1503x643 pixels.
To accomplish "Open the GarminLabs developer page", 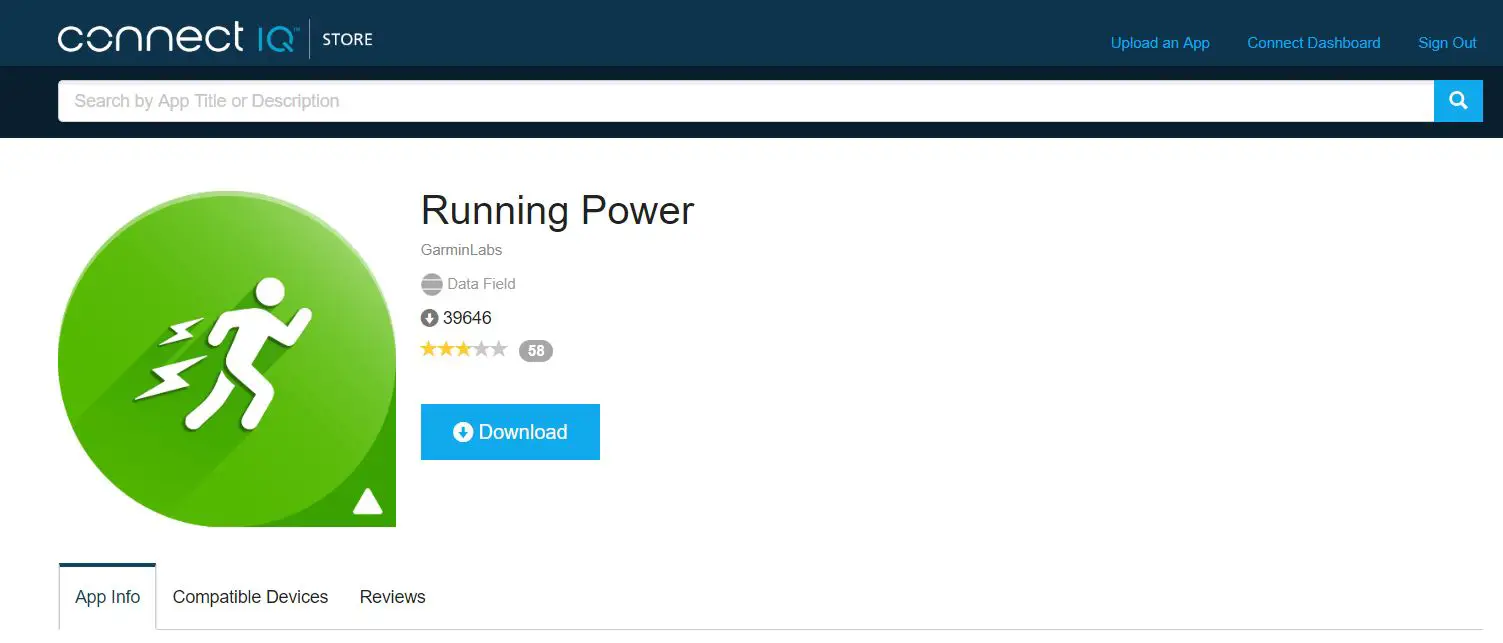I will (461, 249).
